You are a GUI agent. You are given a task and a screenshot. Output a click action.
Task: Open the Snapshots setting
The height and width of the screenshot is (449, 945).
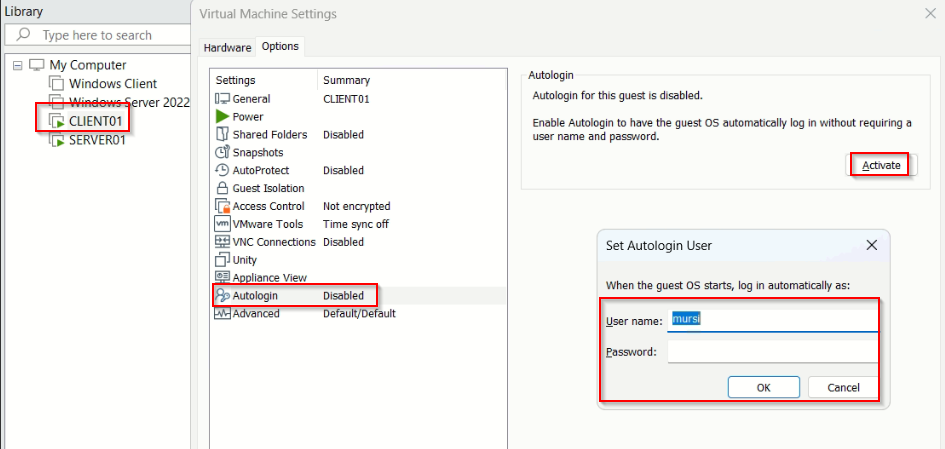359,152
